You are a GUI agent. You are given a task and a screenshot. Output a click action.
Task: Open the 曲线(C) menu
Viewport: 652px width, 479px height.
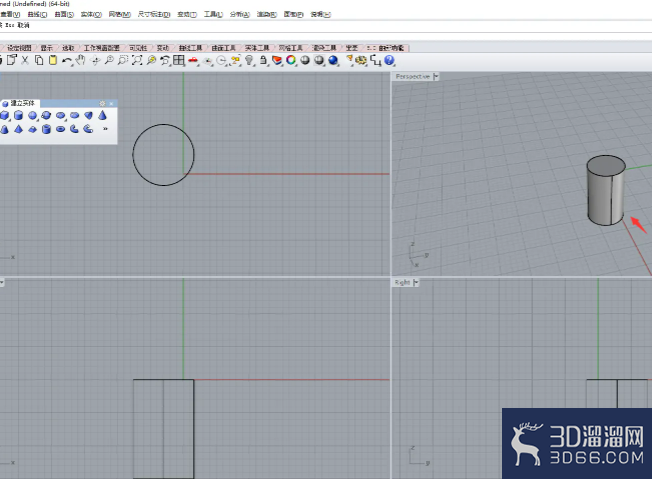(x=37, y=14)
